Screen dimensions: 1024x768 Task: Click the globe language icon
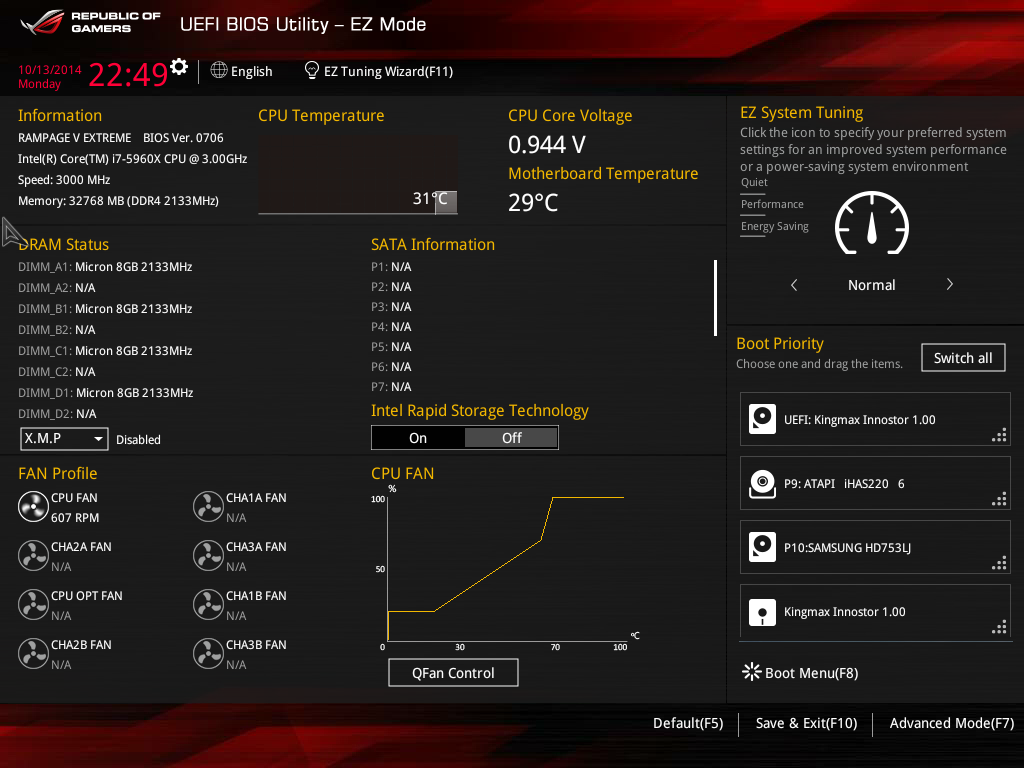(x=219, y=70)
